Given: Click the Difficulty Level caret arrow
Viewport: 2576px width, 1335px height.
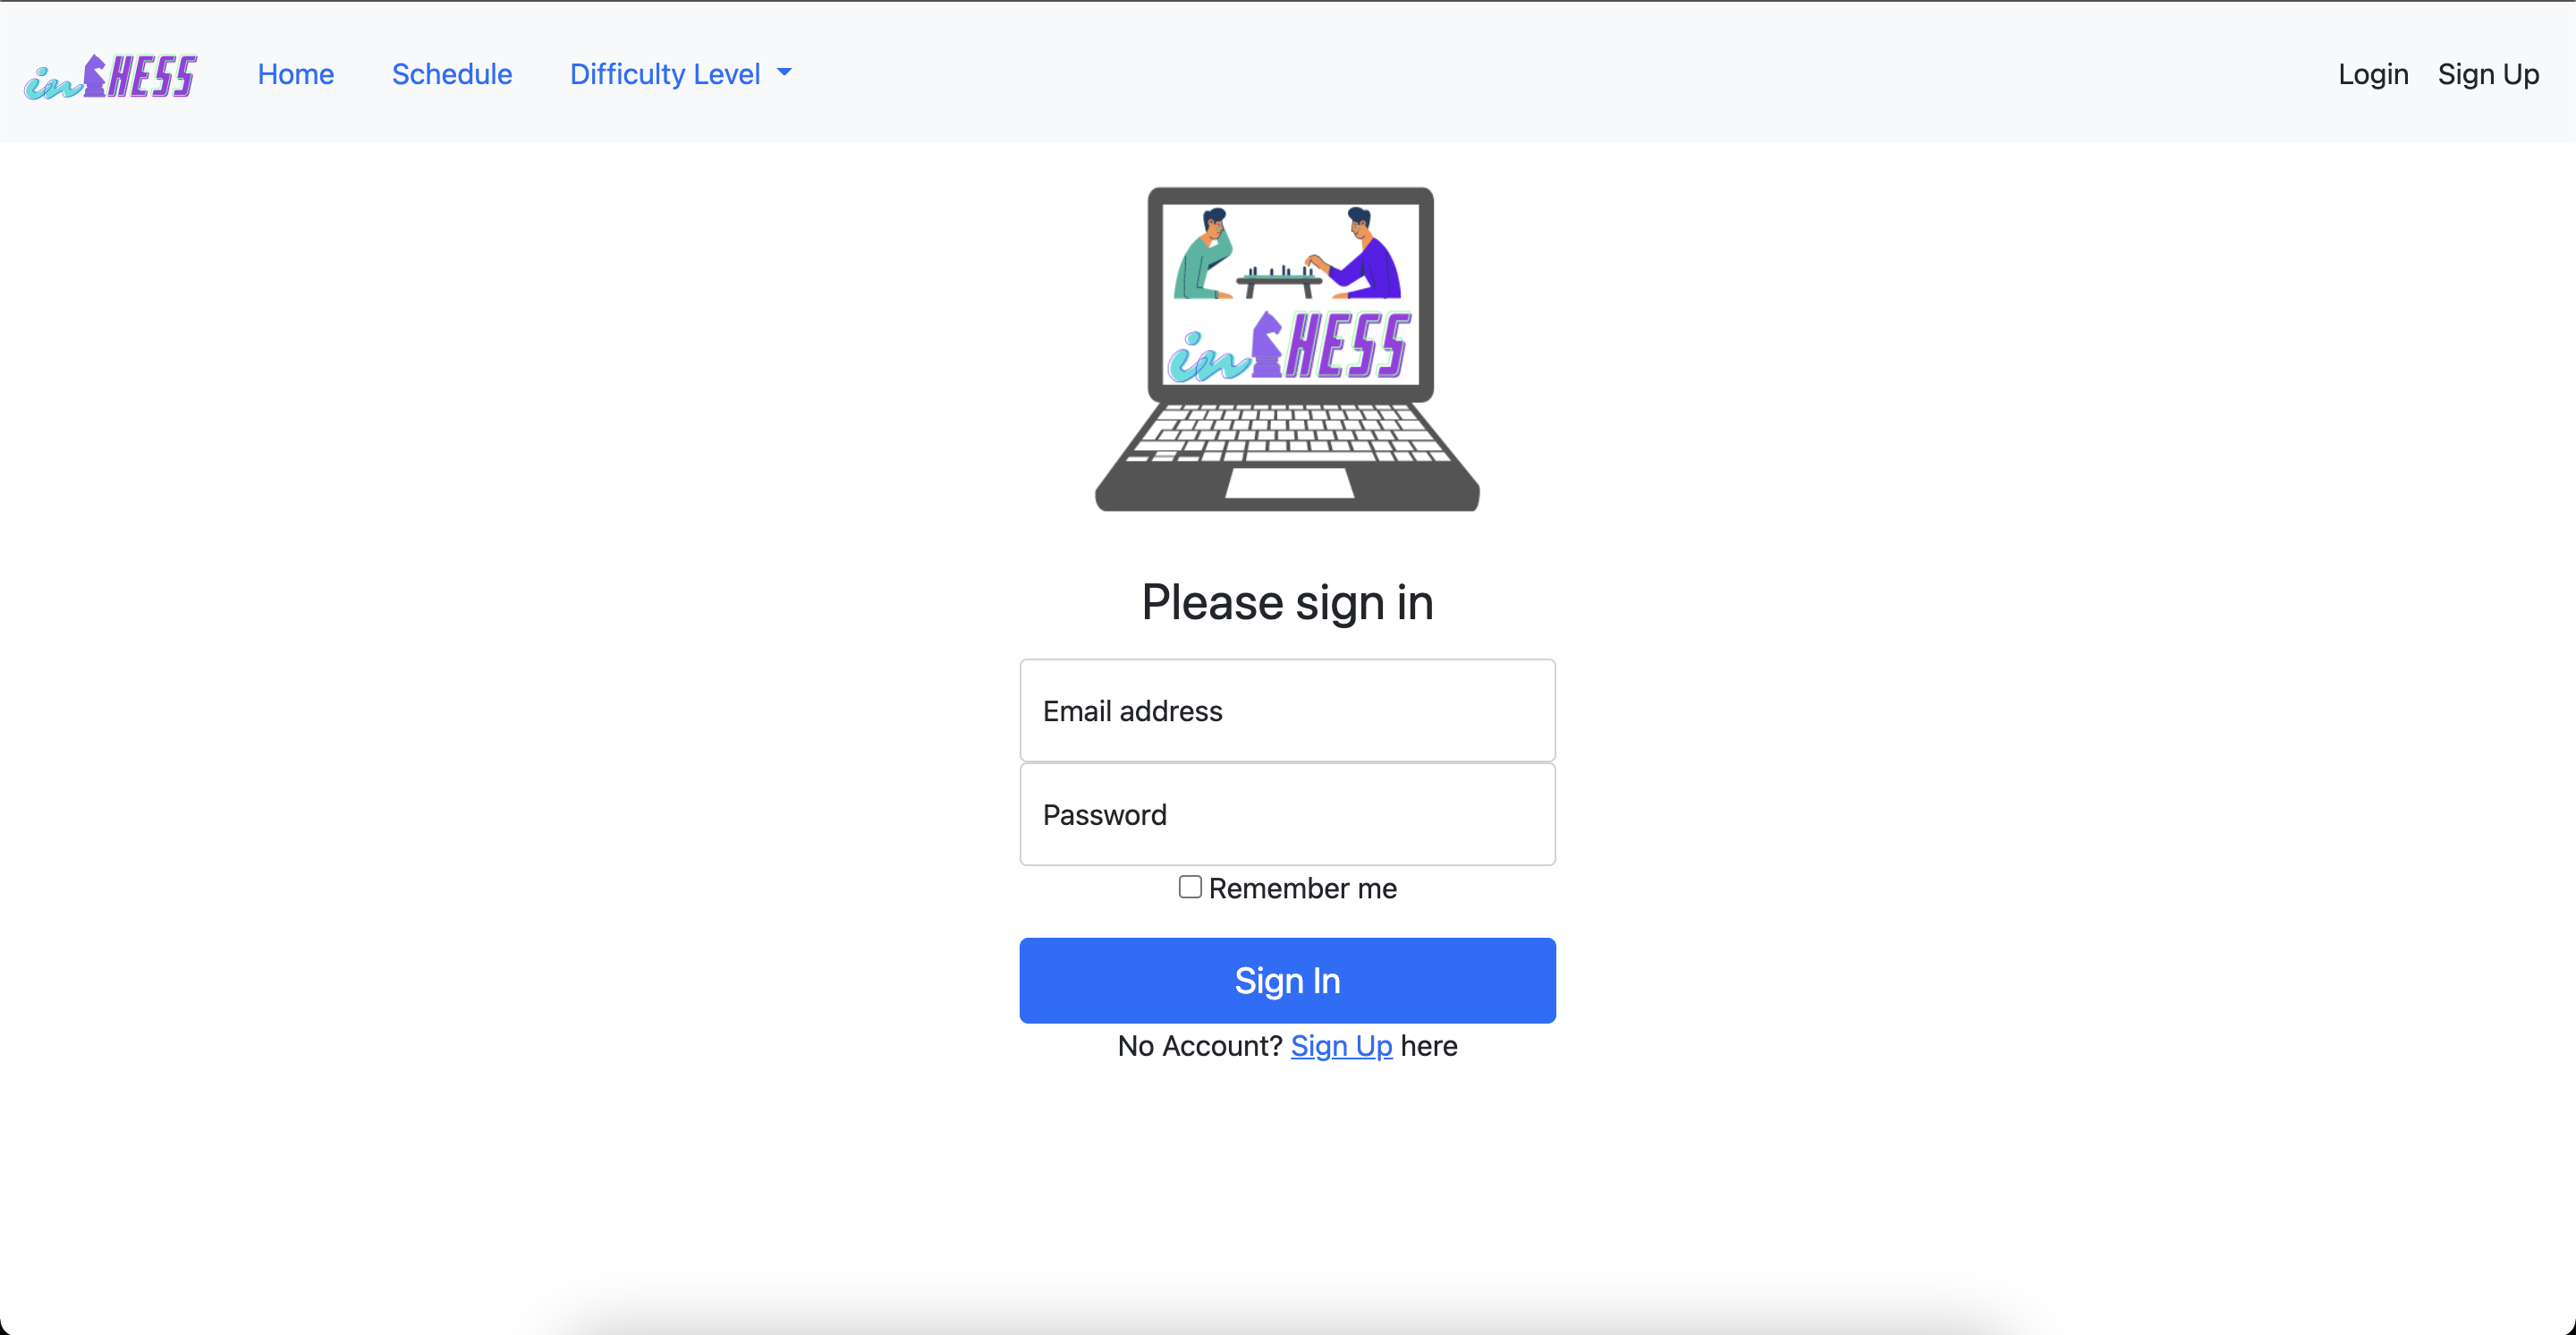Looking at the screenshot, I should pos(784,72).
